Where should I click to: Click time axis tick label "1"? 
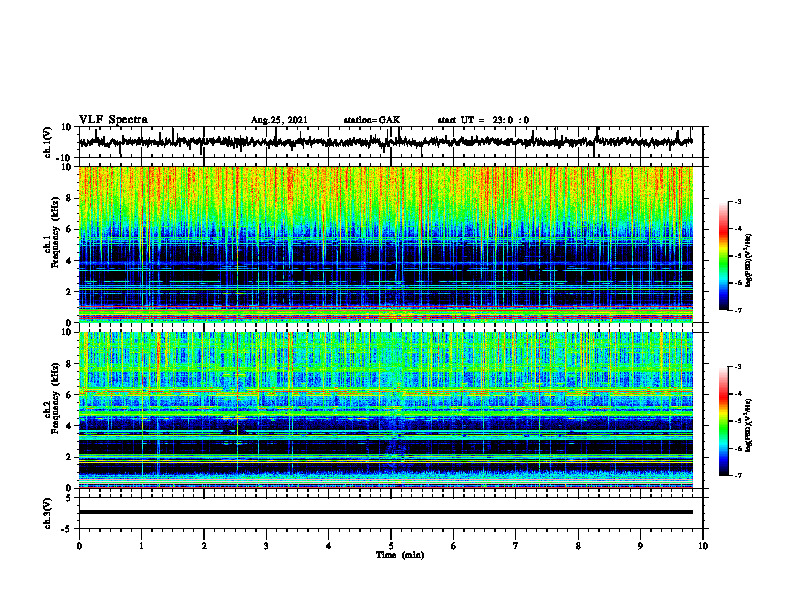(x=141, y=546)
